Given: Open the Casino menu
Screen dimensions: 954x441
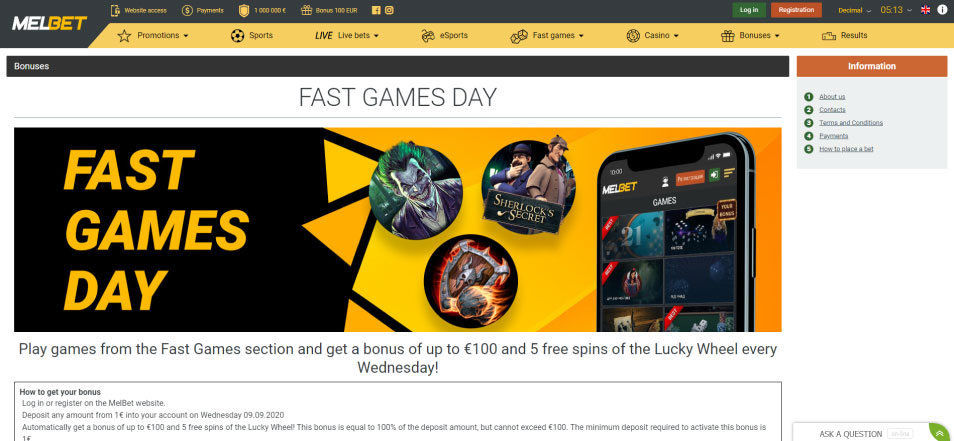Looking at the screenshot, I should pyautogui.click(x=652, y=36).
